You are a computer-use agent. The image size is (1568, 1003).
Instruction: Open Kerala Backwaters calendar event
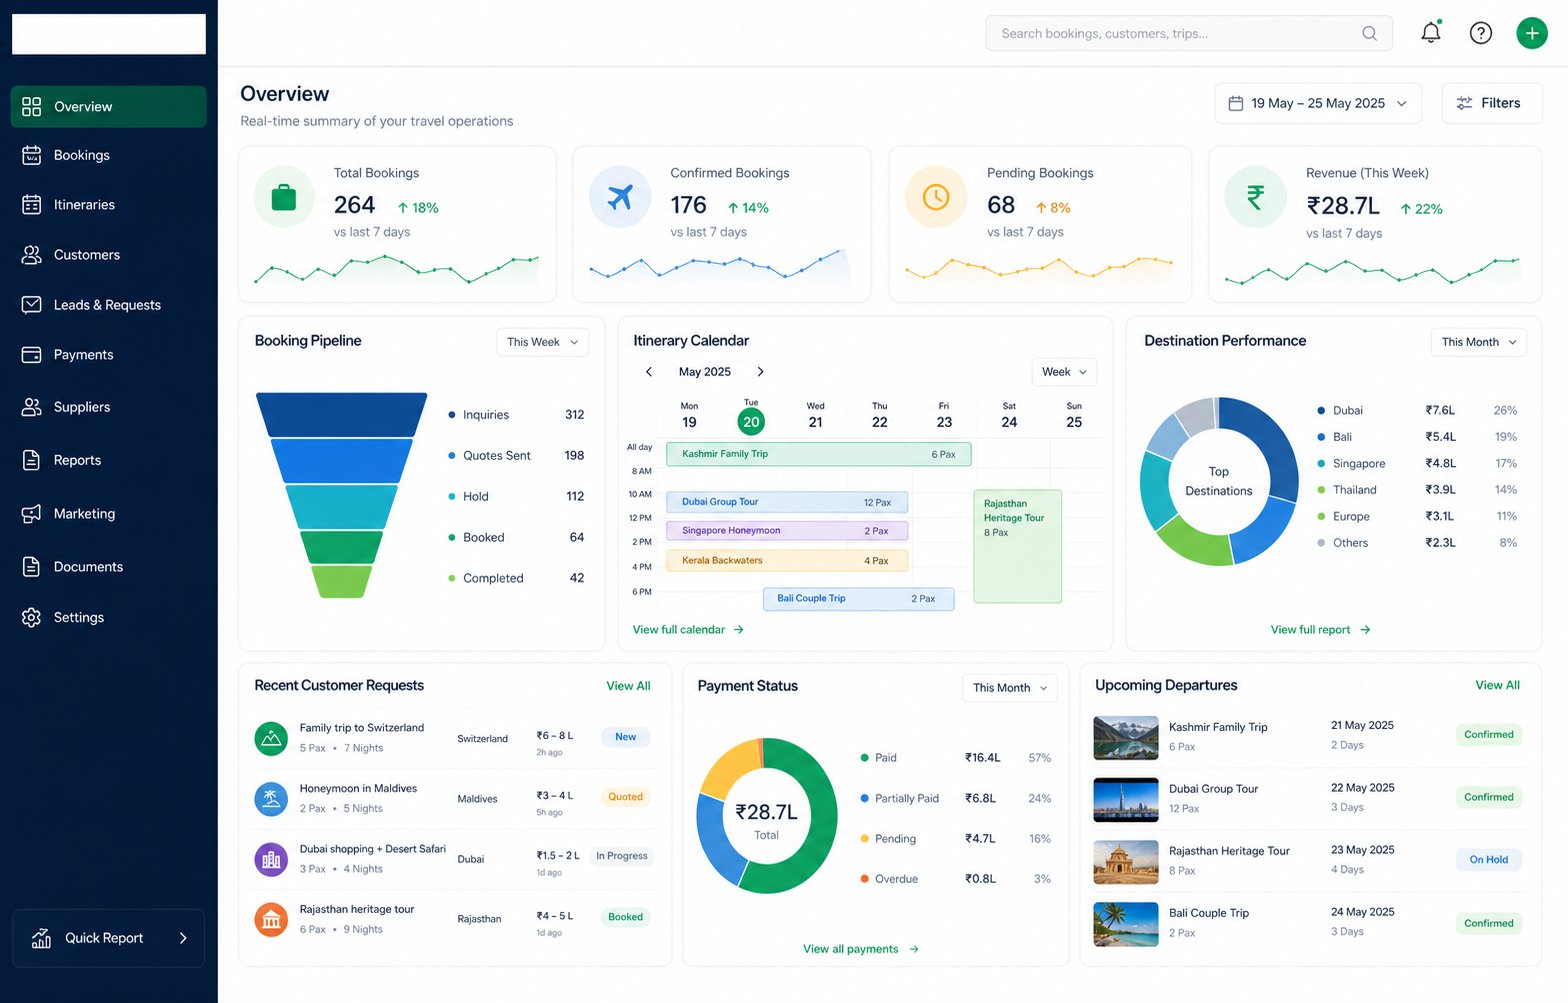coord(787,561)
